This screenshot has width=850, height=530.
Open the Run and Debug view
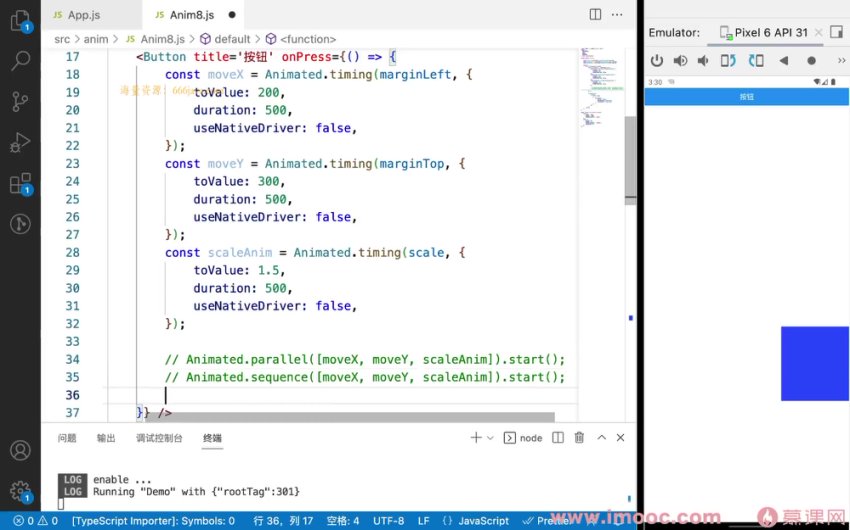(x=20, y=143)
